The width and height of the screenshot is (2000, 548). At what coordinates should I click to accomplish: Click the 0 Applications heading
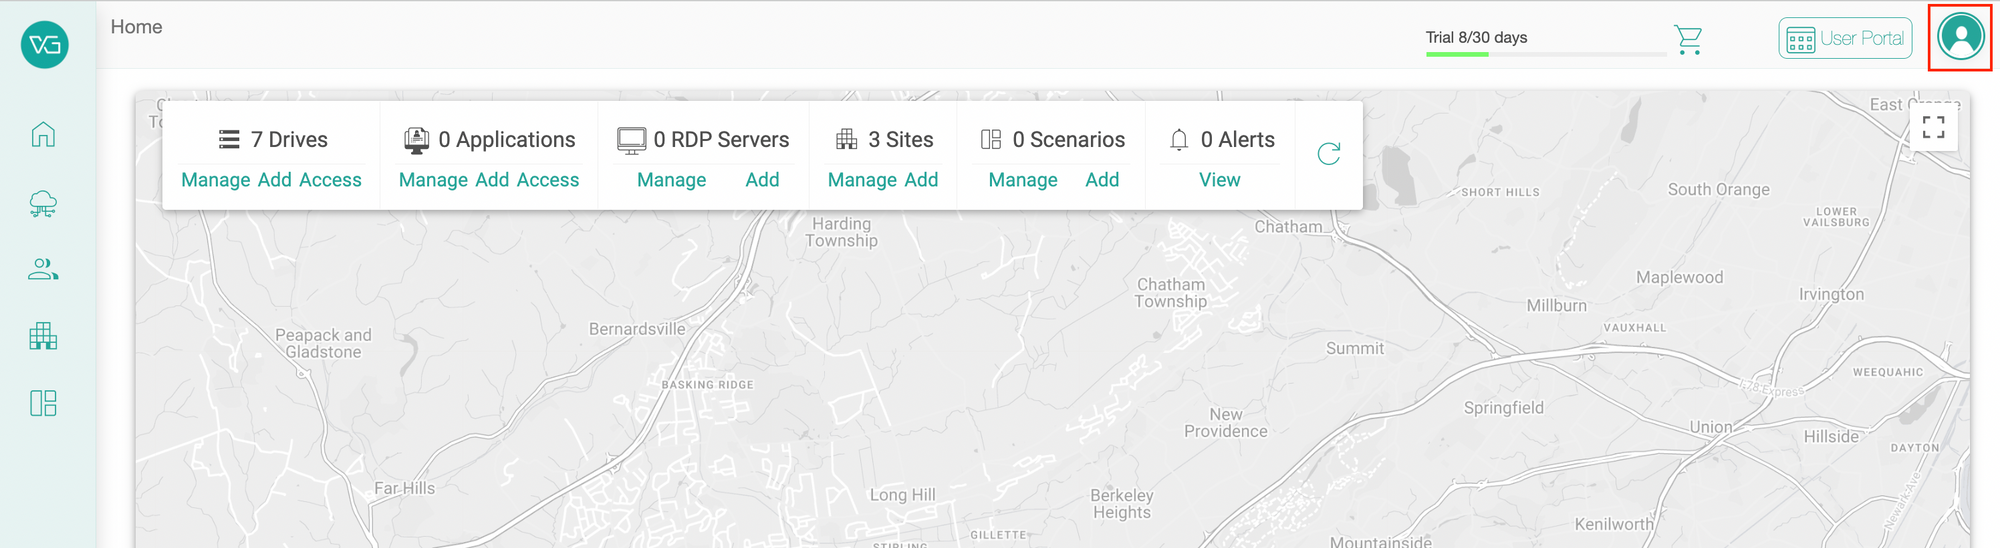click(x=507, y=140)
